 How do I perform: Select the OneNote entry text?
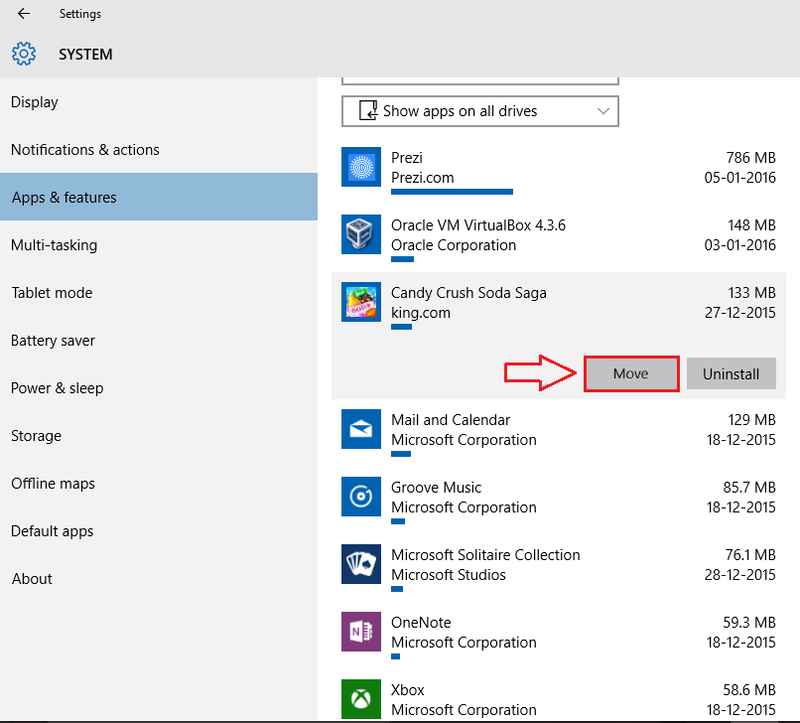[x=421, y=622]
